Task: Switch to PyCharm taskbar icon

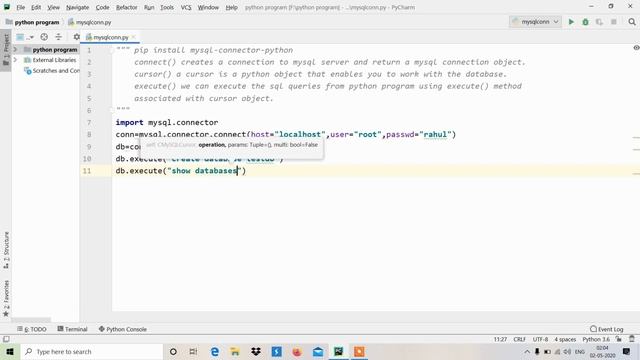Action: 338,351
